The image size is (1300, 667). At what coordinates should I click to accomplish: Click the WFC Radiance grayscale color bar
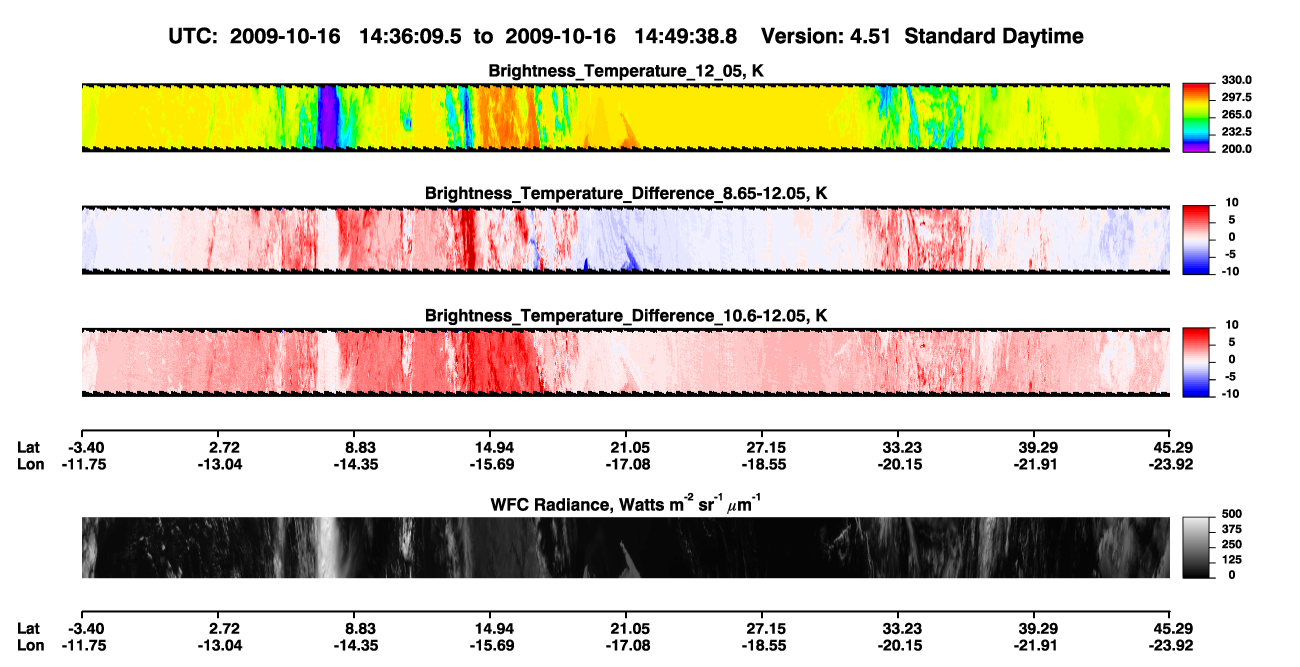click(1198, 547)
